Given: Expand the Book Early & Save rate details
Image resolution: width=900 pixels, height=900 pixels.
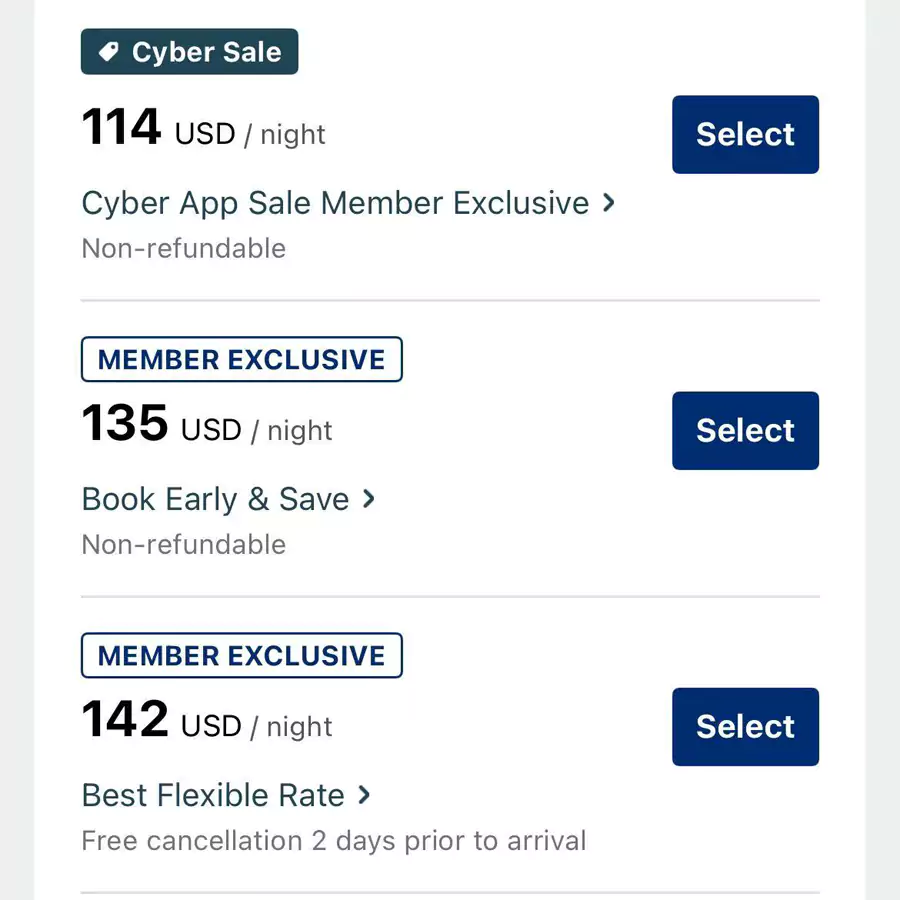Looking at the screenshot, I should [x=216, y=499].
